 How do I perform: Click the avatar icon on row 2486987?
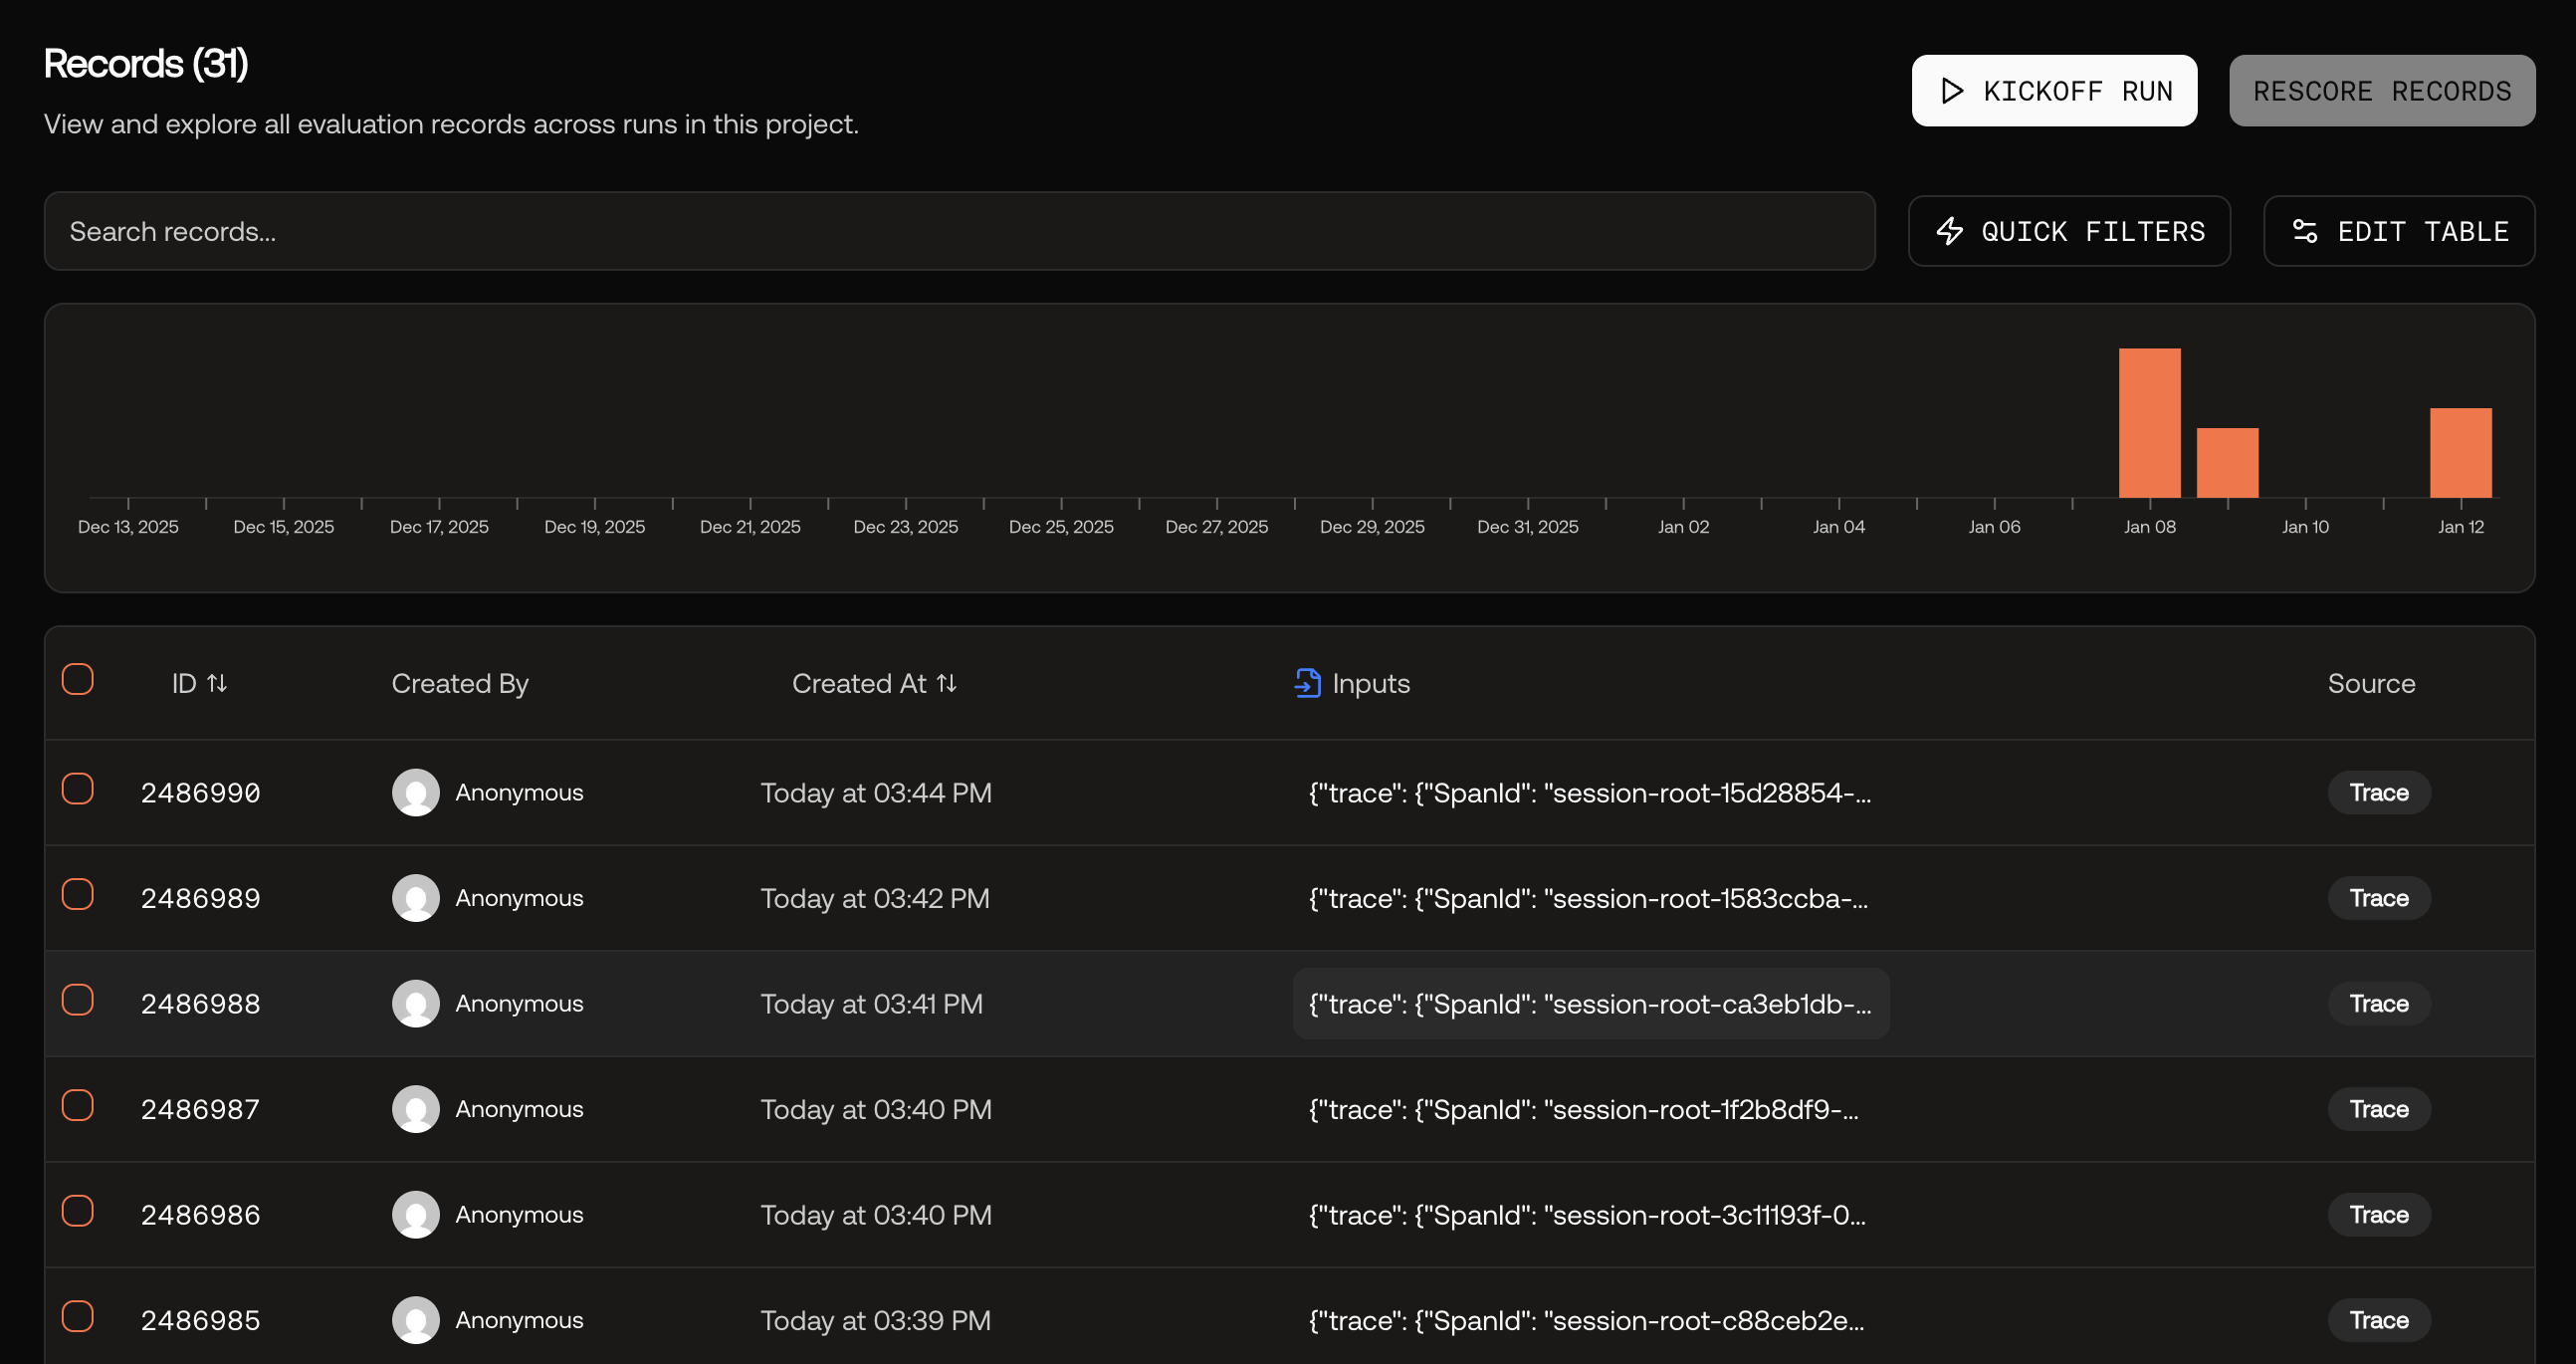point(416,1109)
